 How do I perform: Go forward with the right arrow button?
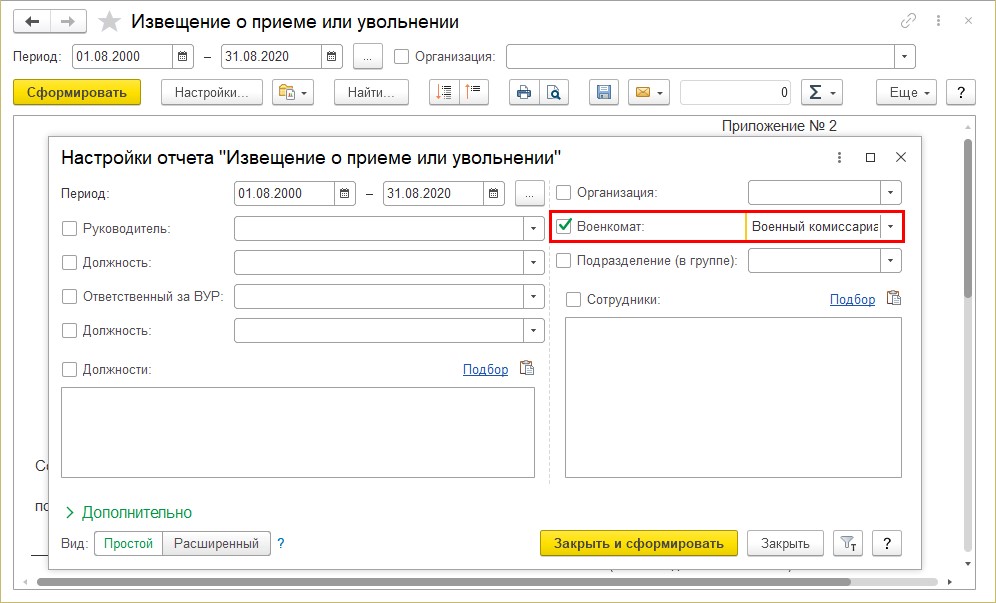(x=68, y=22)
